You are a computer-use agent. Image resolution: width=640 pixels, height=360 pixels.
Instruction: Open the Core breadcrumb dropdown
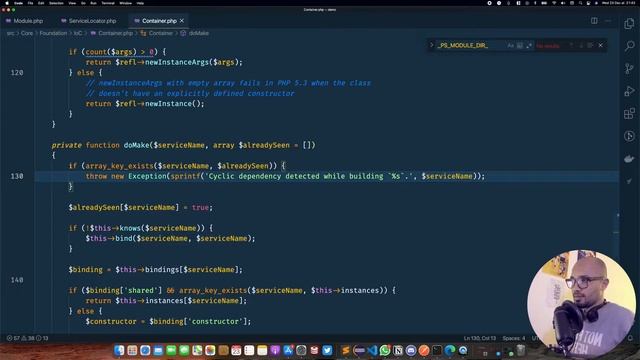tap(27, 33)
